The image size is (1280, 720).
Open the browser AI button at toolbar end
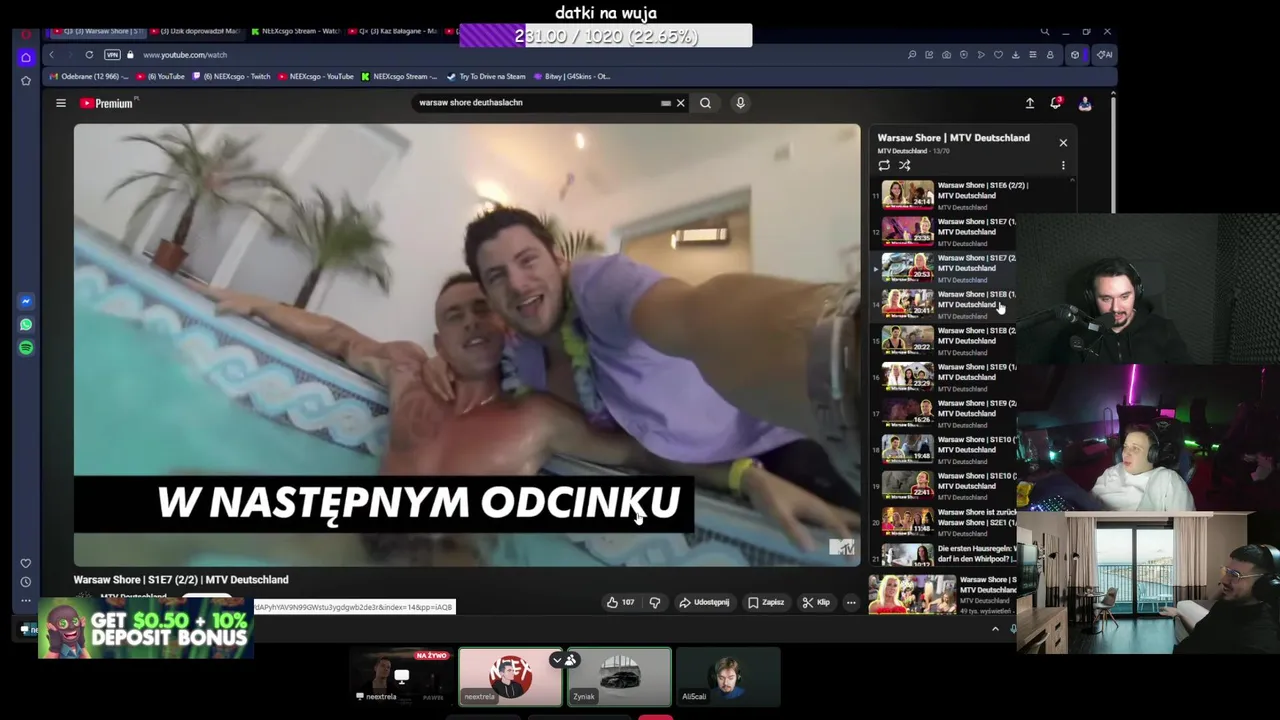1104,55
